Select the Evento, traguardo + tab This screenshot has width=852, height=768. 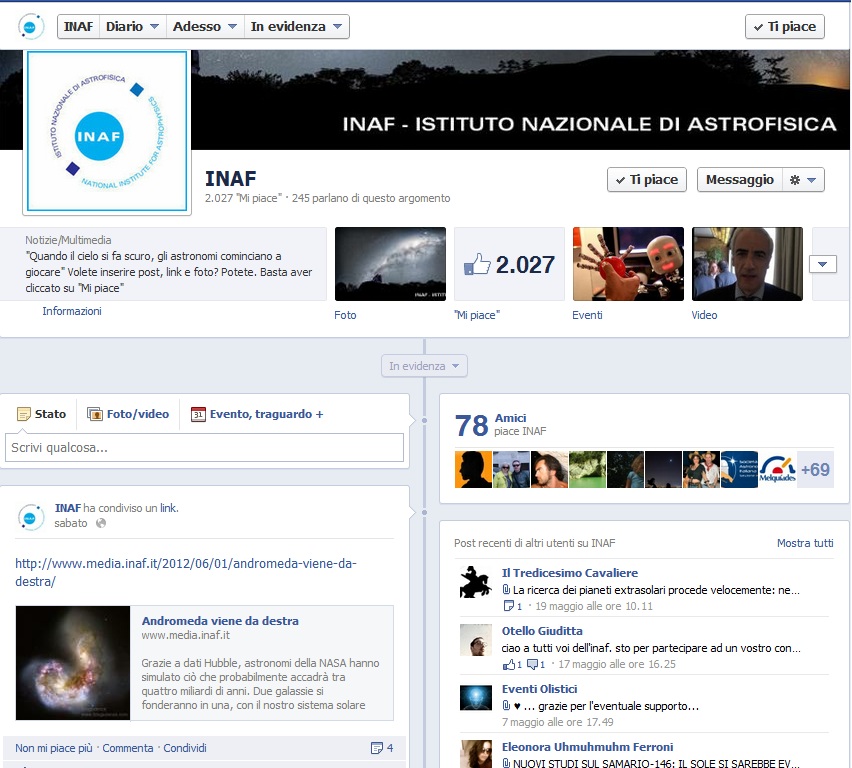257,414
